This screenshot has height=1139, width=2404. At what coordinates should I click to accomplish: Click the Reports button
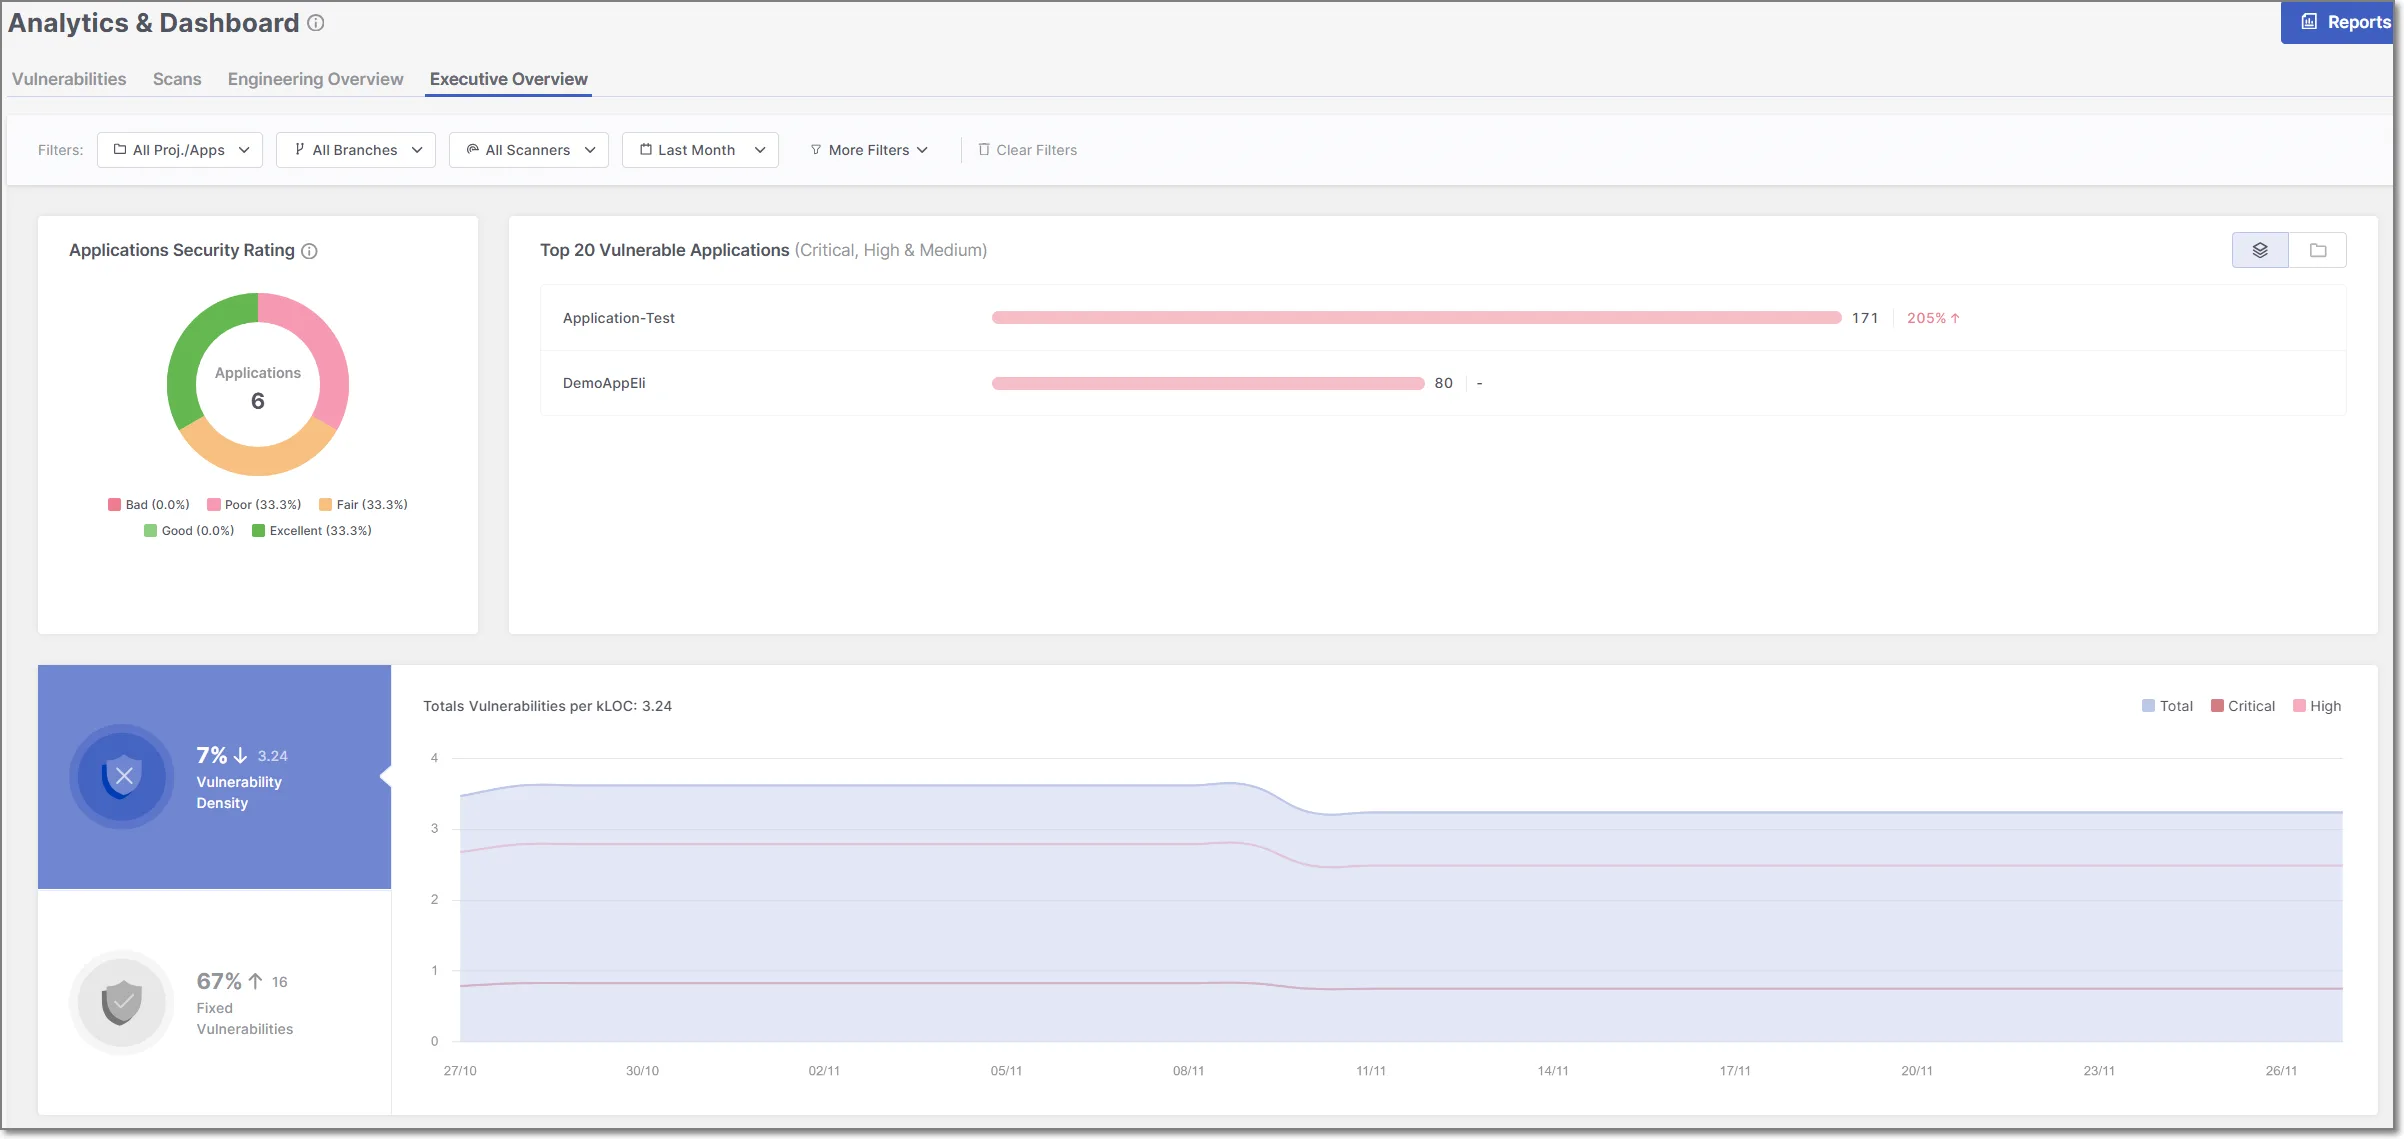click(x=2340, y=21)
